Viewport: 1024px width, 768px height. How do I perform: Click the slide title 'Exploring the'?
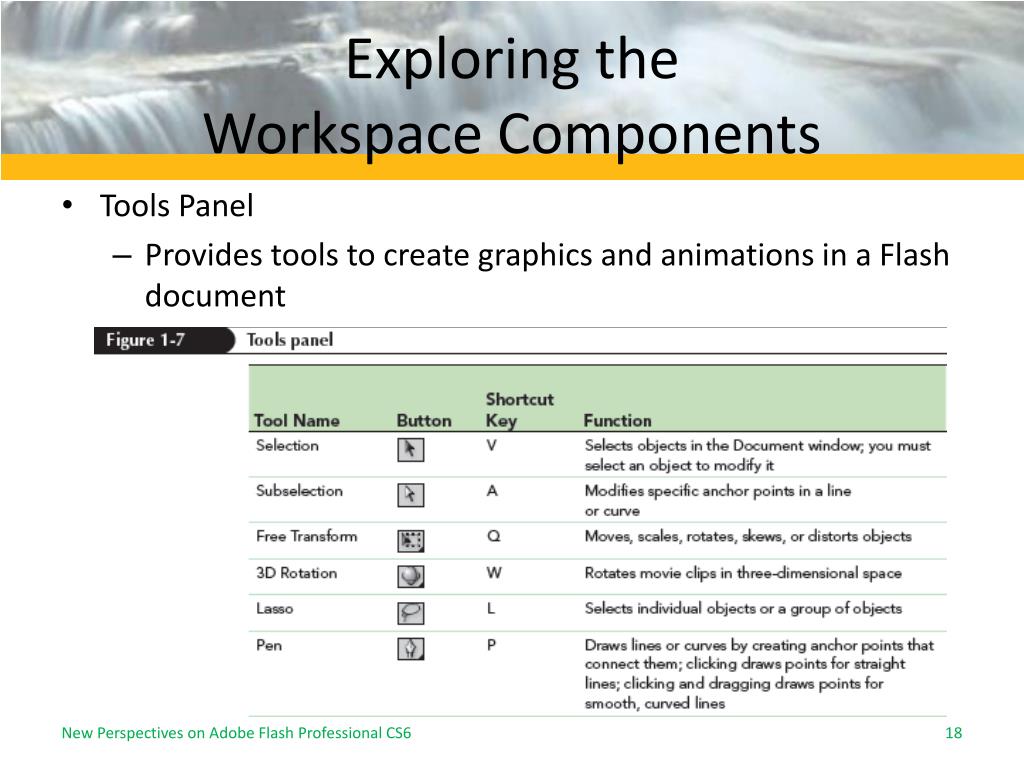pos(512,59)
